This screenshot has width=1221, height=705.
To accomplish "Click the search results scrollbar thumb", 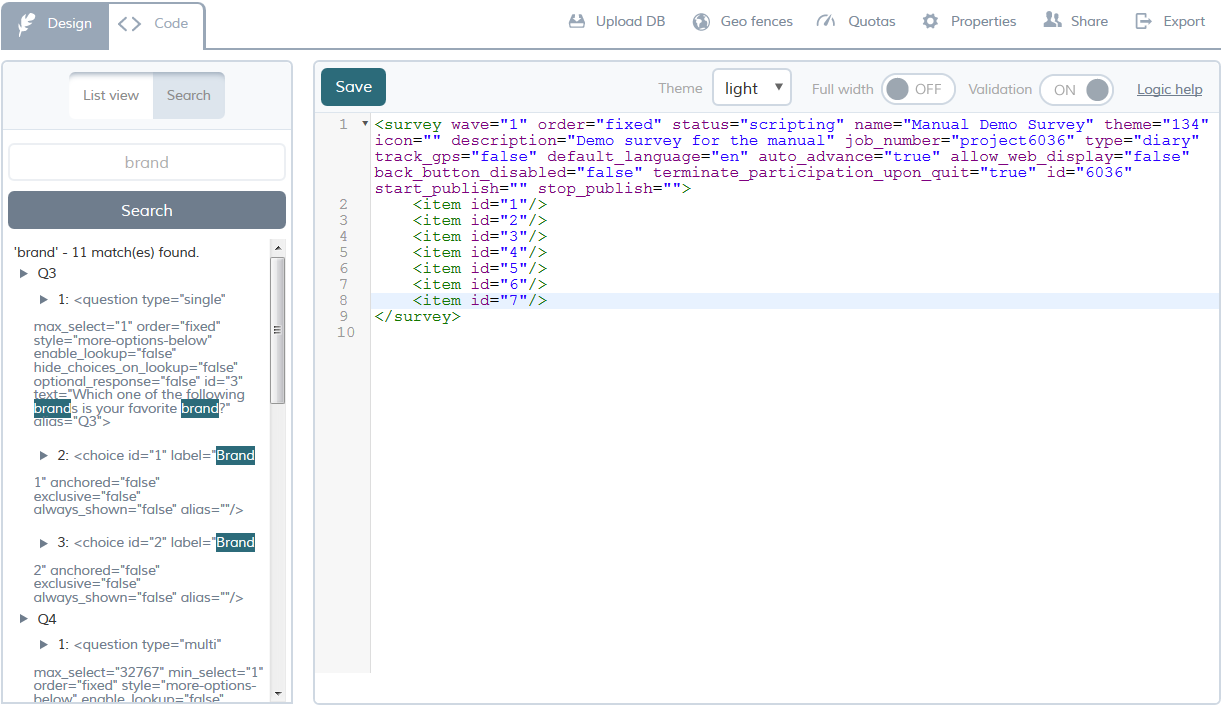I will point(278,330).
